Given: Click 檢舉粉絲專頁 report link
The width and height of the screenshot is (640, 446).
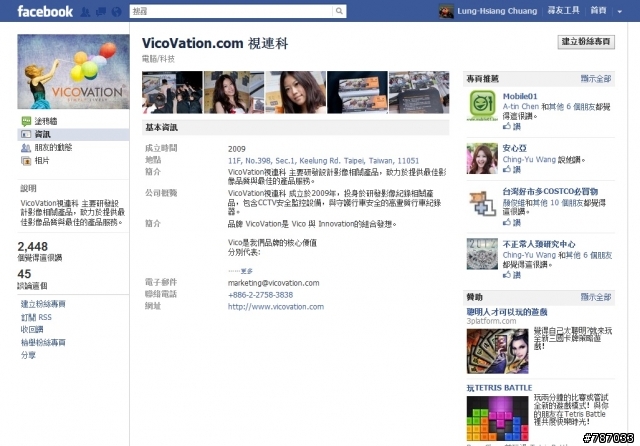Looking at the screenshot, I should tap(43, 342).
